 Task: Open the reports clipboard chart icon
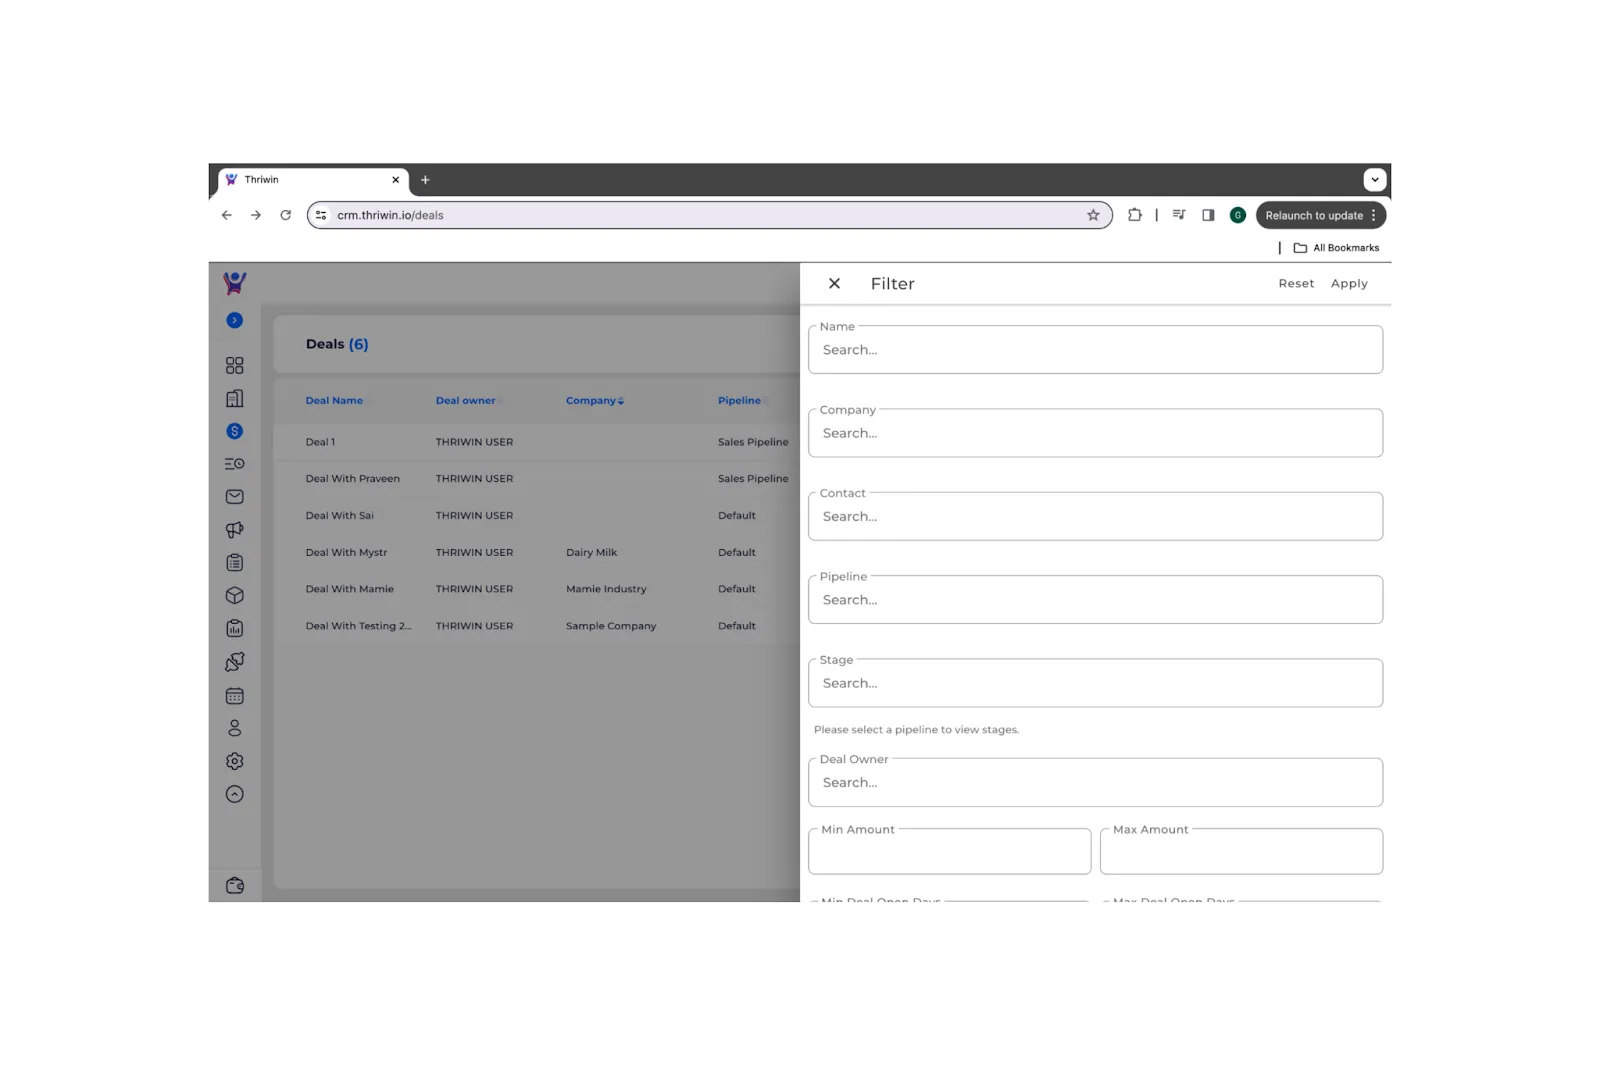click(235, 629)
